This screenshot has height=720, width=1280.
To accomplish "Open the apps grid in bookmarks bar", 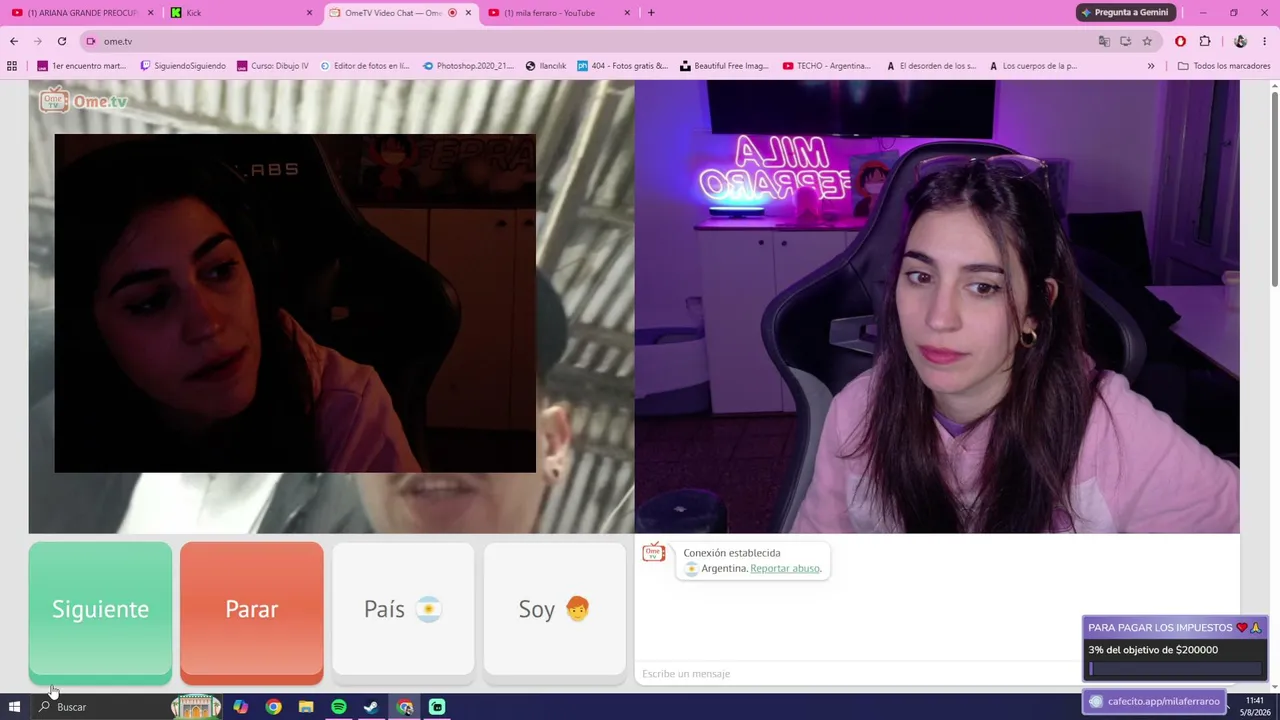I will [x=12, y=66].
